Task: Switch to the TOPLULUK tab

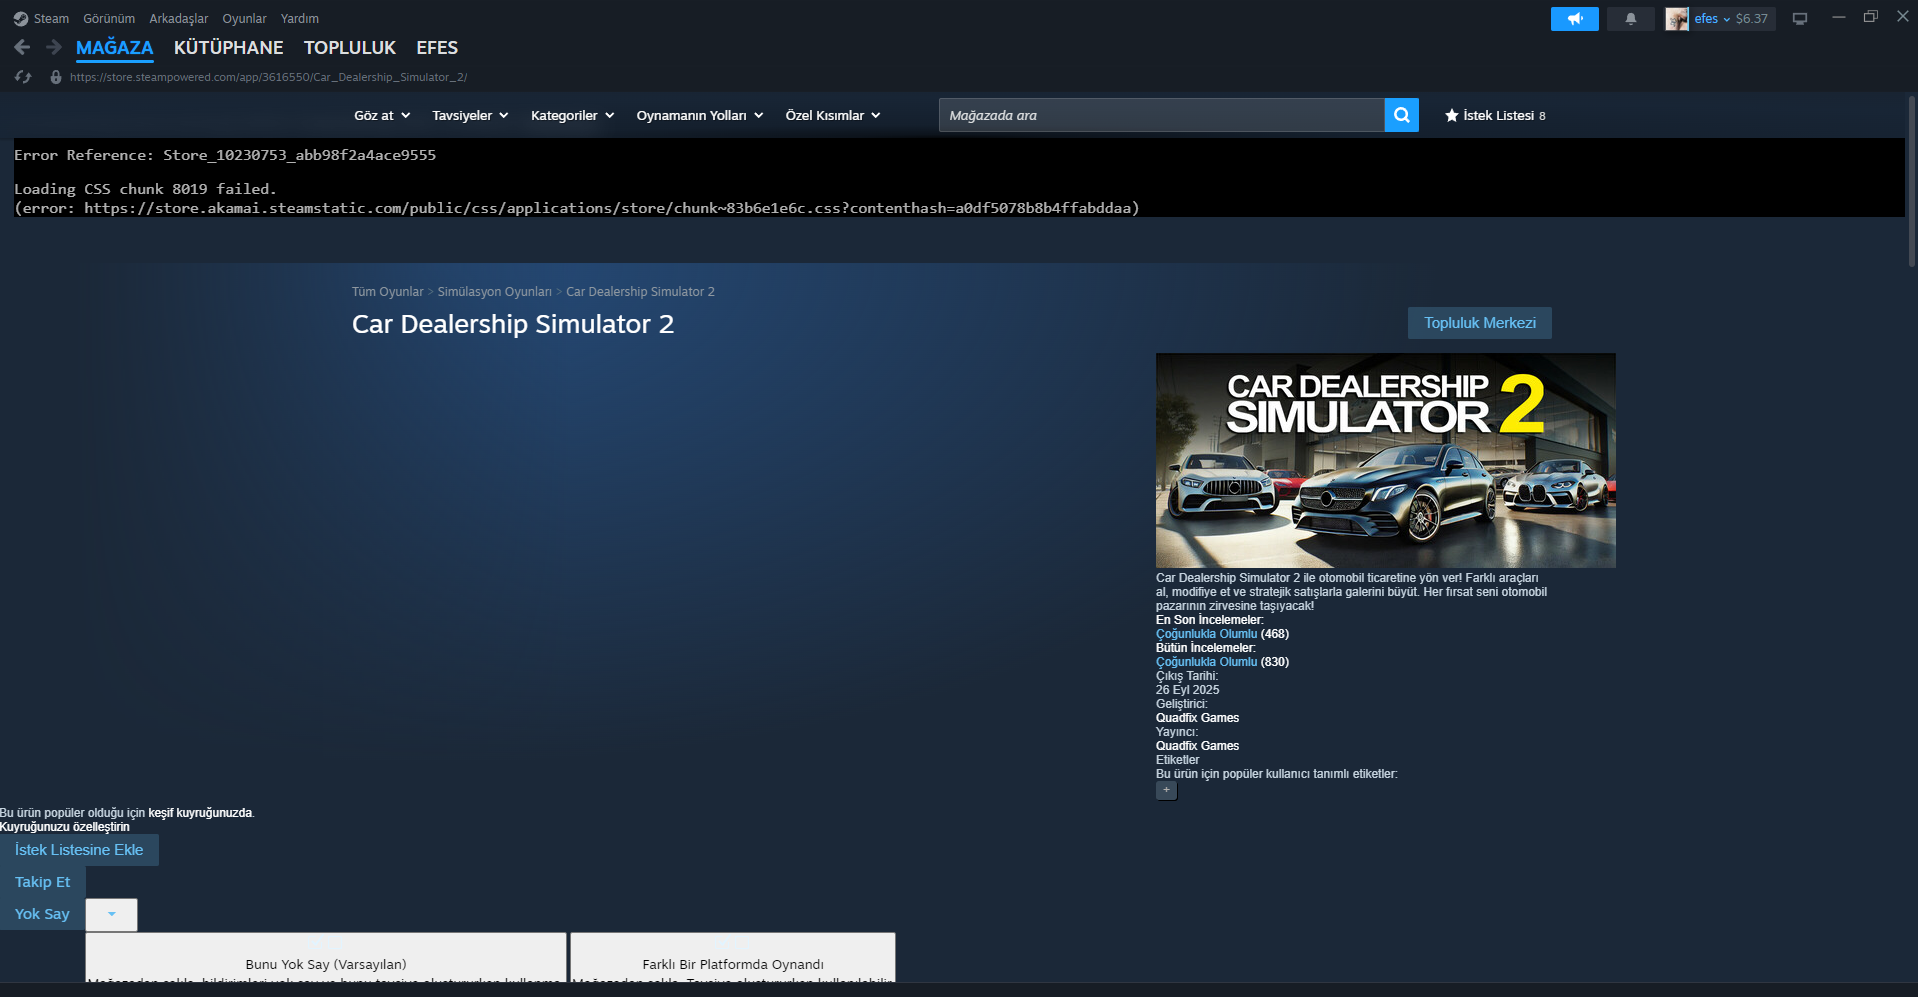Action: 350,48
